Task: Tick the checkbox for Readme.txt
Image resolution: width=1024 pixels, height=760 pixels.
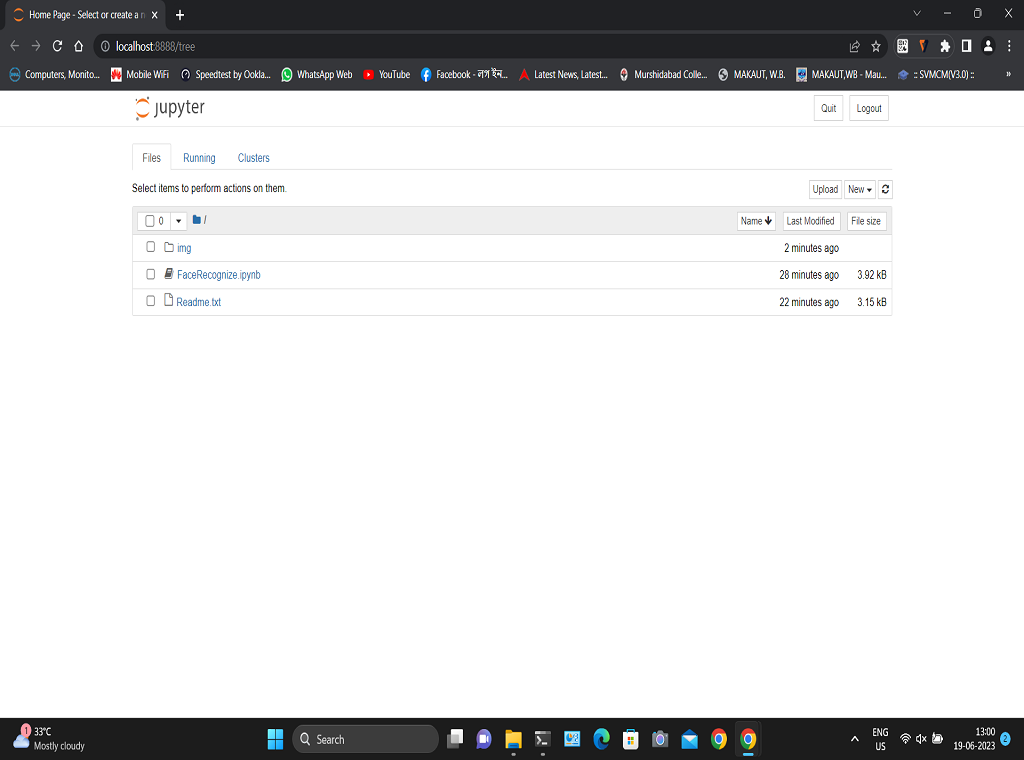Action: pyautogui.click(x=151, y=300)
